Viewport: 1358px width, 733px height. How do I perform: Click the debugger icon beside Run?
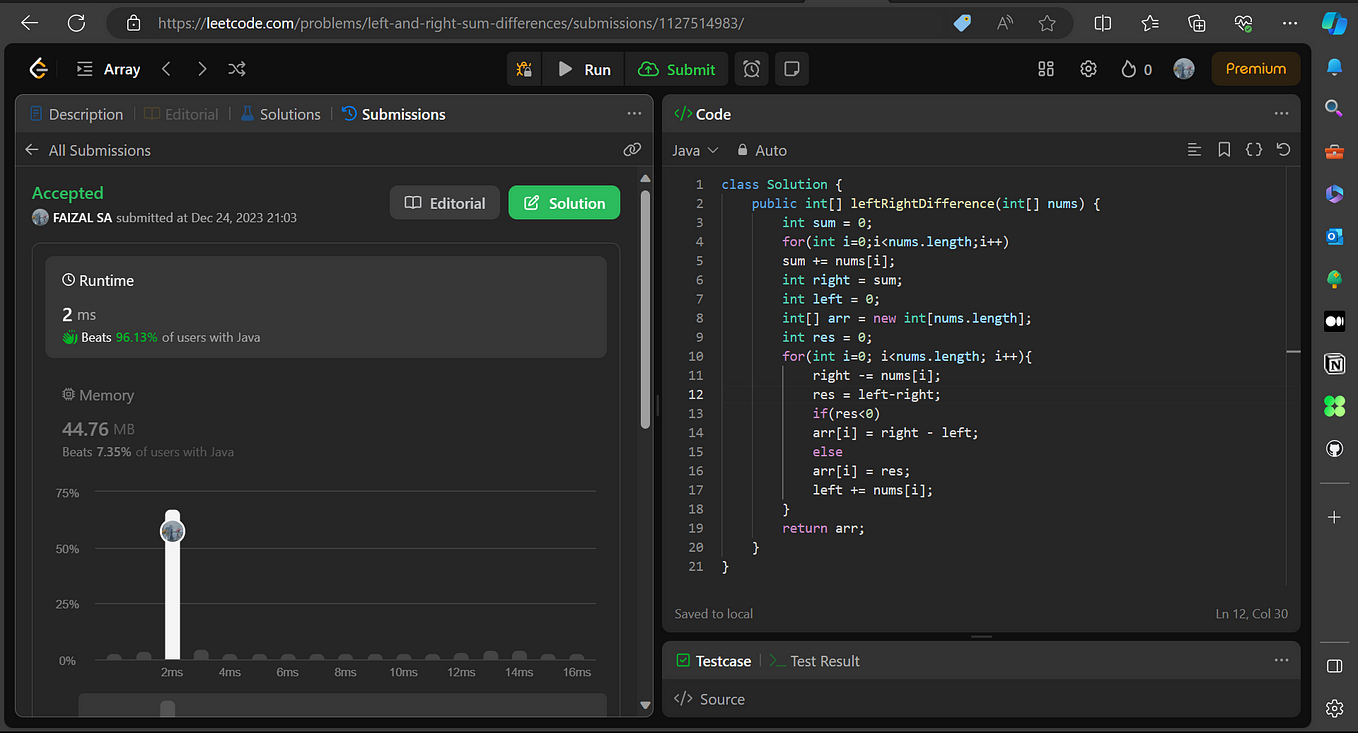pyautogui.click(x=524, y=69)
